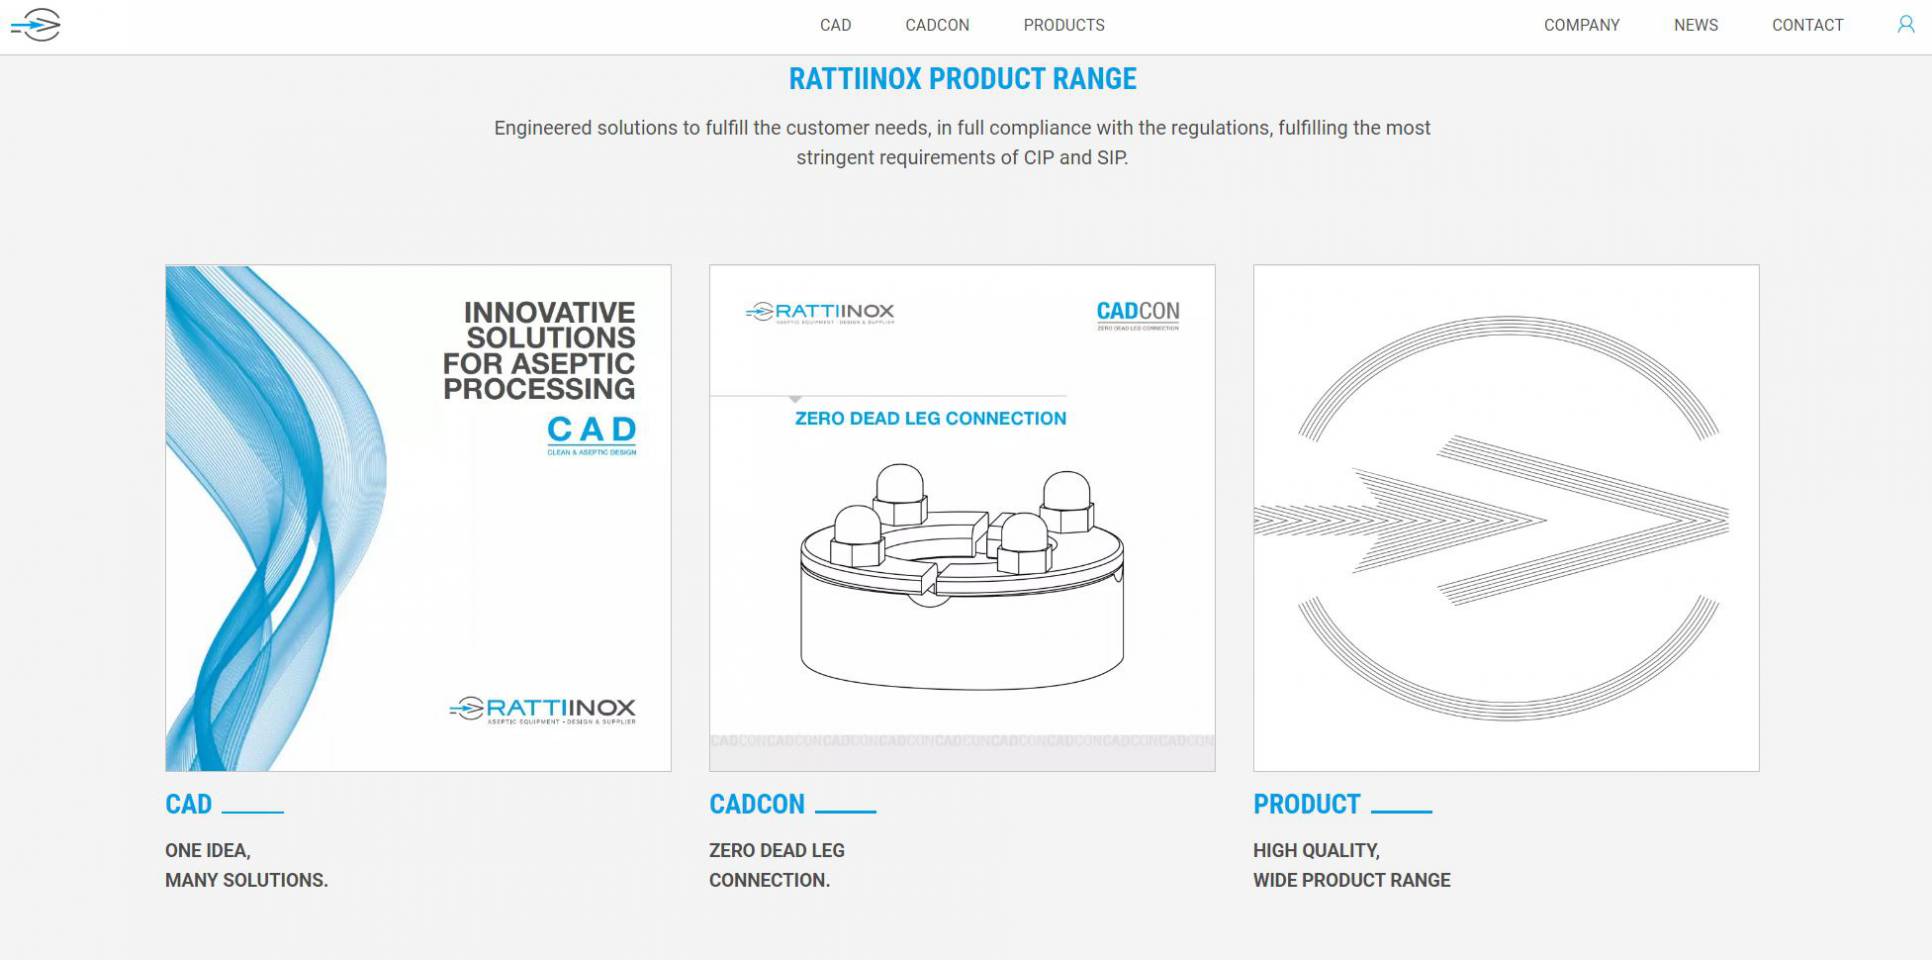The width and height of the screenshot is (1932, 960).
Task: Click the 'RATTIINOX PRODUCT RANGE' heading
Action: coord(962,79)
